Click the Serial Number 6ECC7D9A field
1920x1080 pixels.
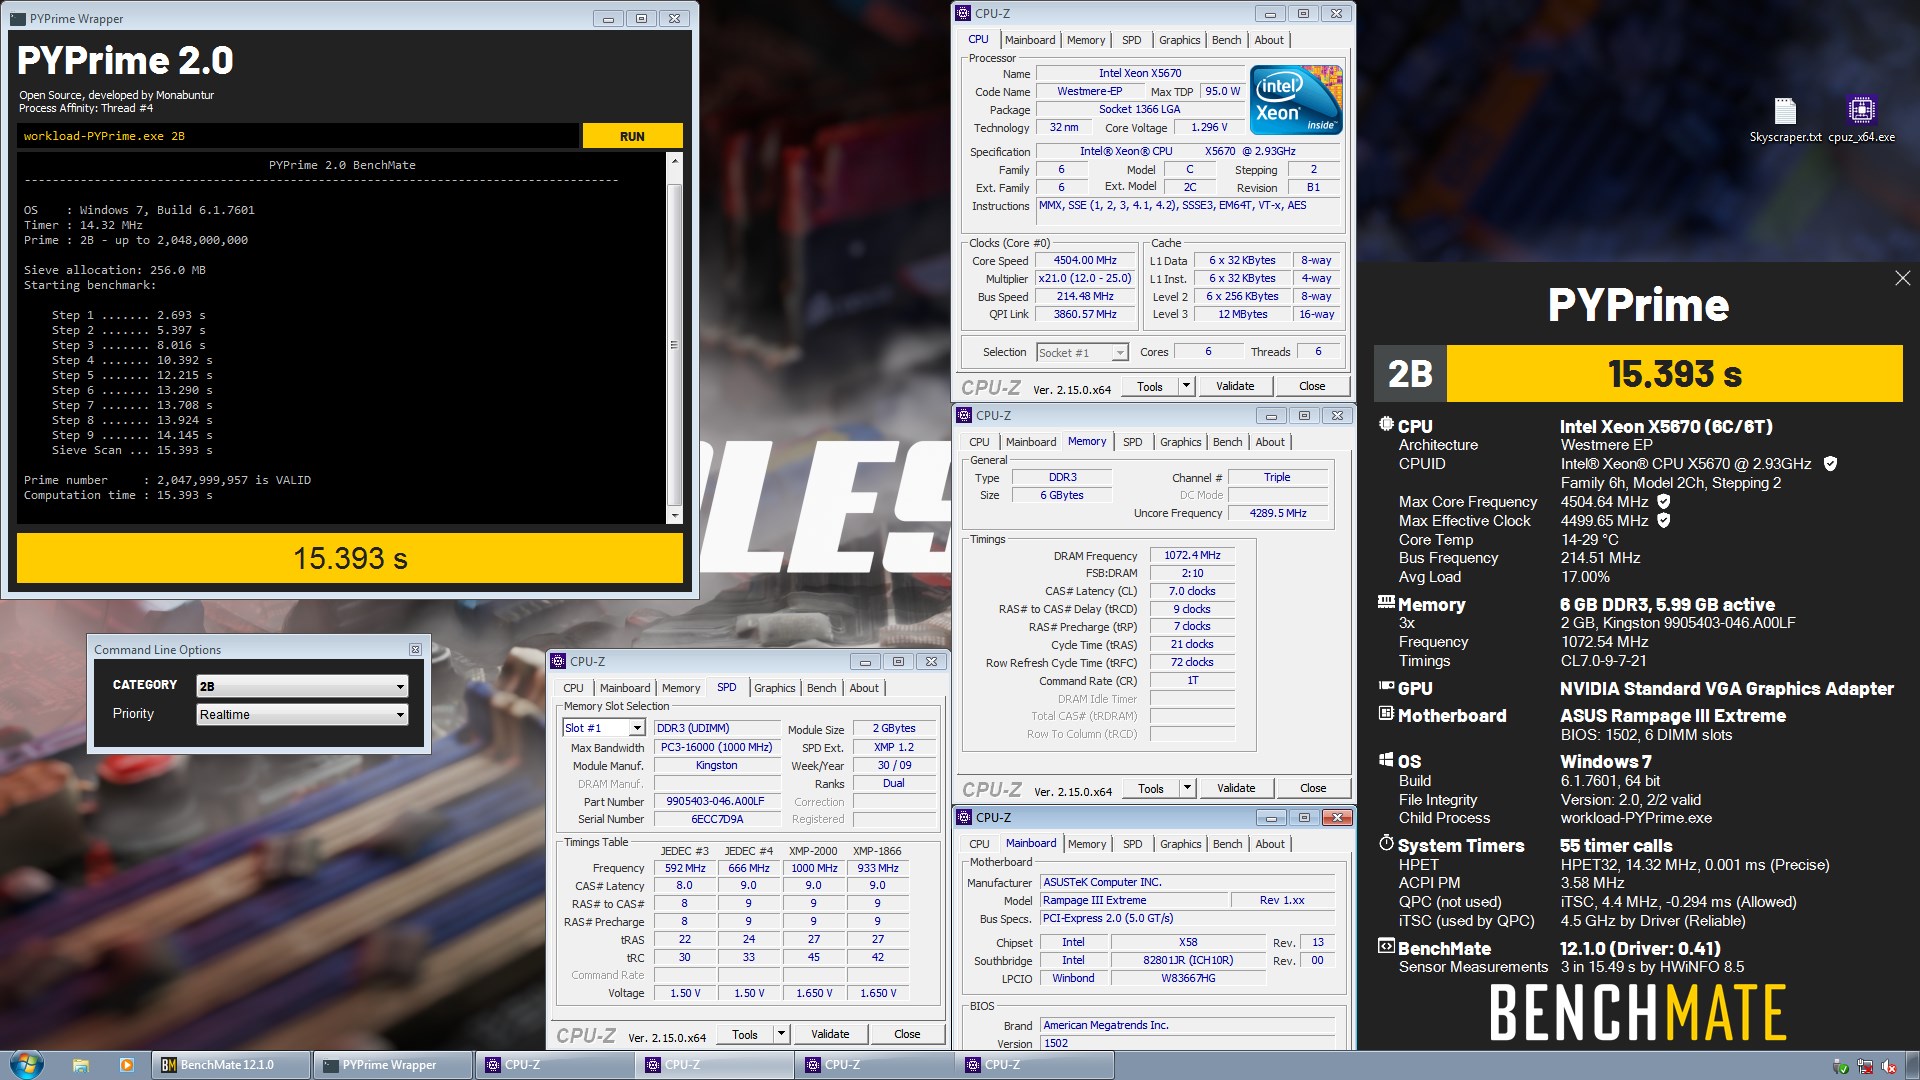(x=716, y=819)
